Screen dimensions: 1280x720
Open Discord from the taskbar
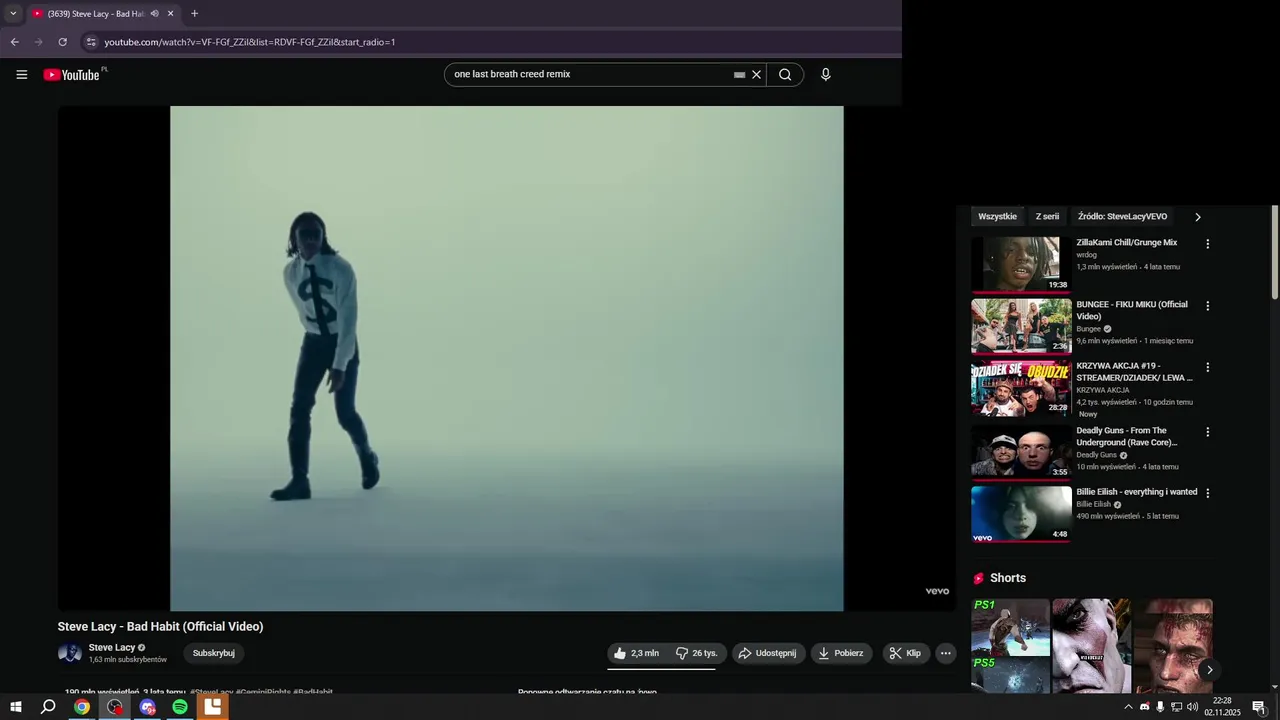tap(148, 707)
